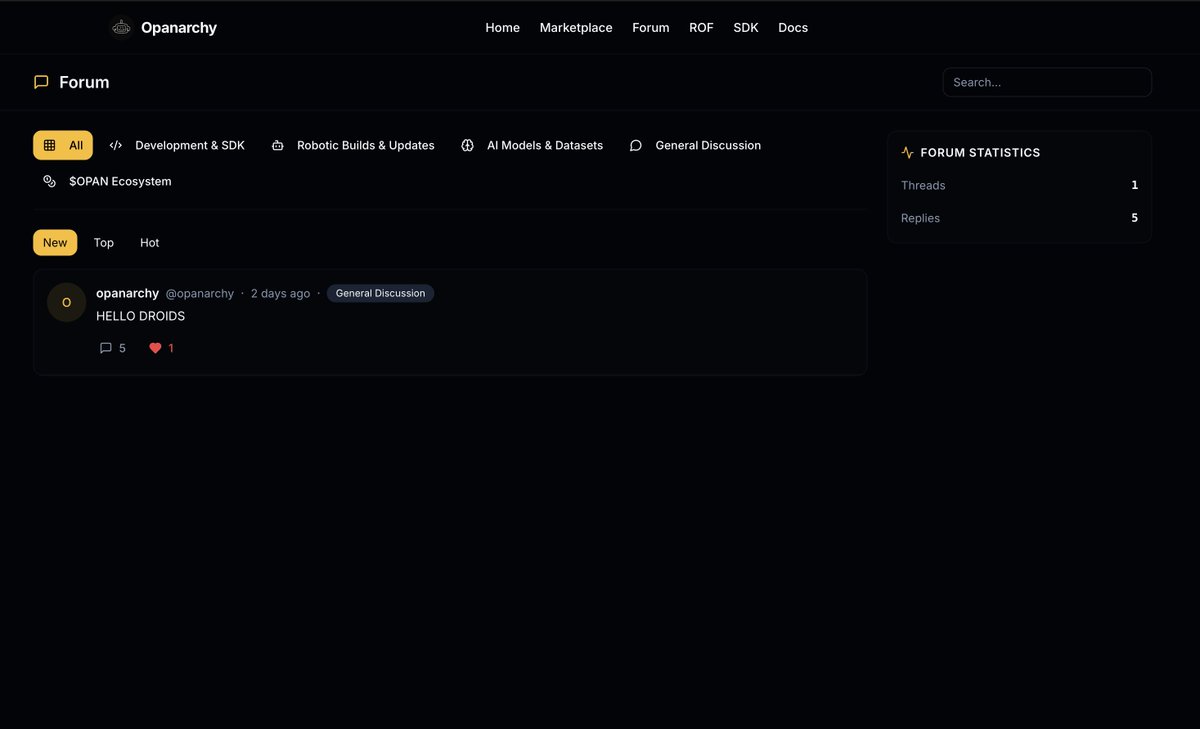
Task: Click the General Discussion tag on thread
Action: coord(380,293)
